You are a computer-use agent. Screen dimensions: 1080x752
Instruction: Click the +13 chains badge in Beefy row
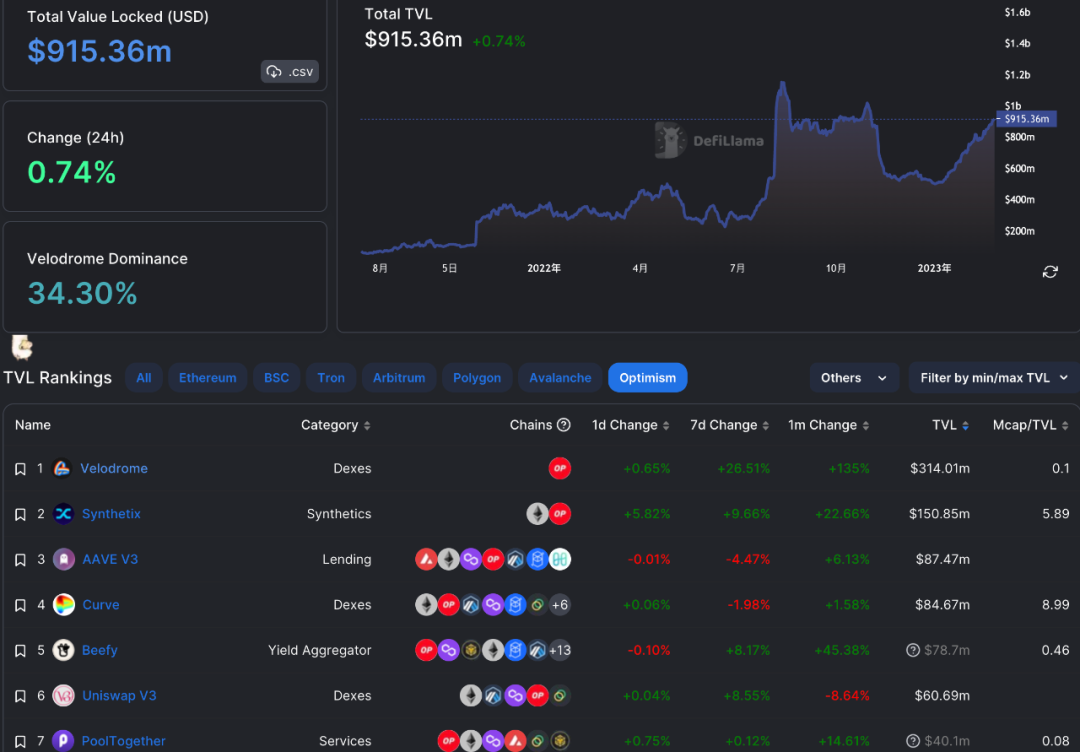click(x=559, y=650)
